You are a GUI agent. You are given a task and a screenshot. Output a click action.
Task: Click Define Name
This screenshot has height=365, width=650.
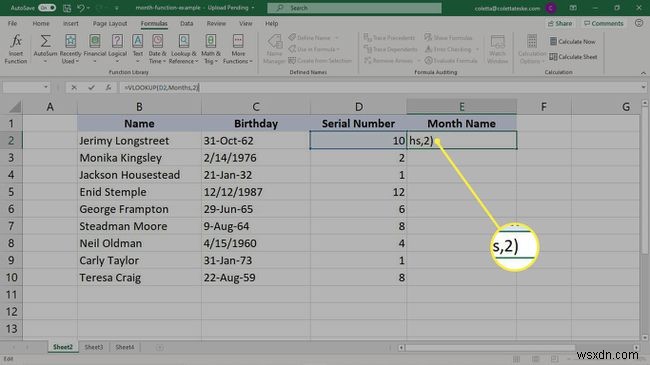point(310,38)
